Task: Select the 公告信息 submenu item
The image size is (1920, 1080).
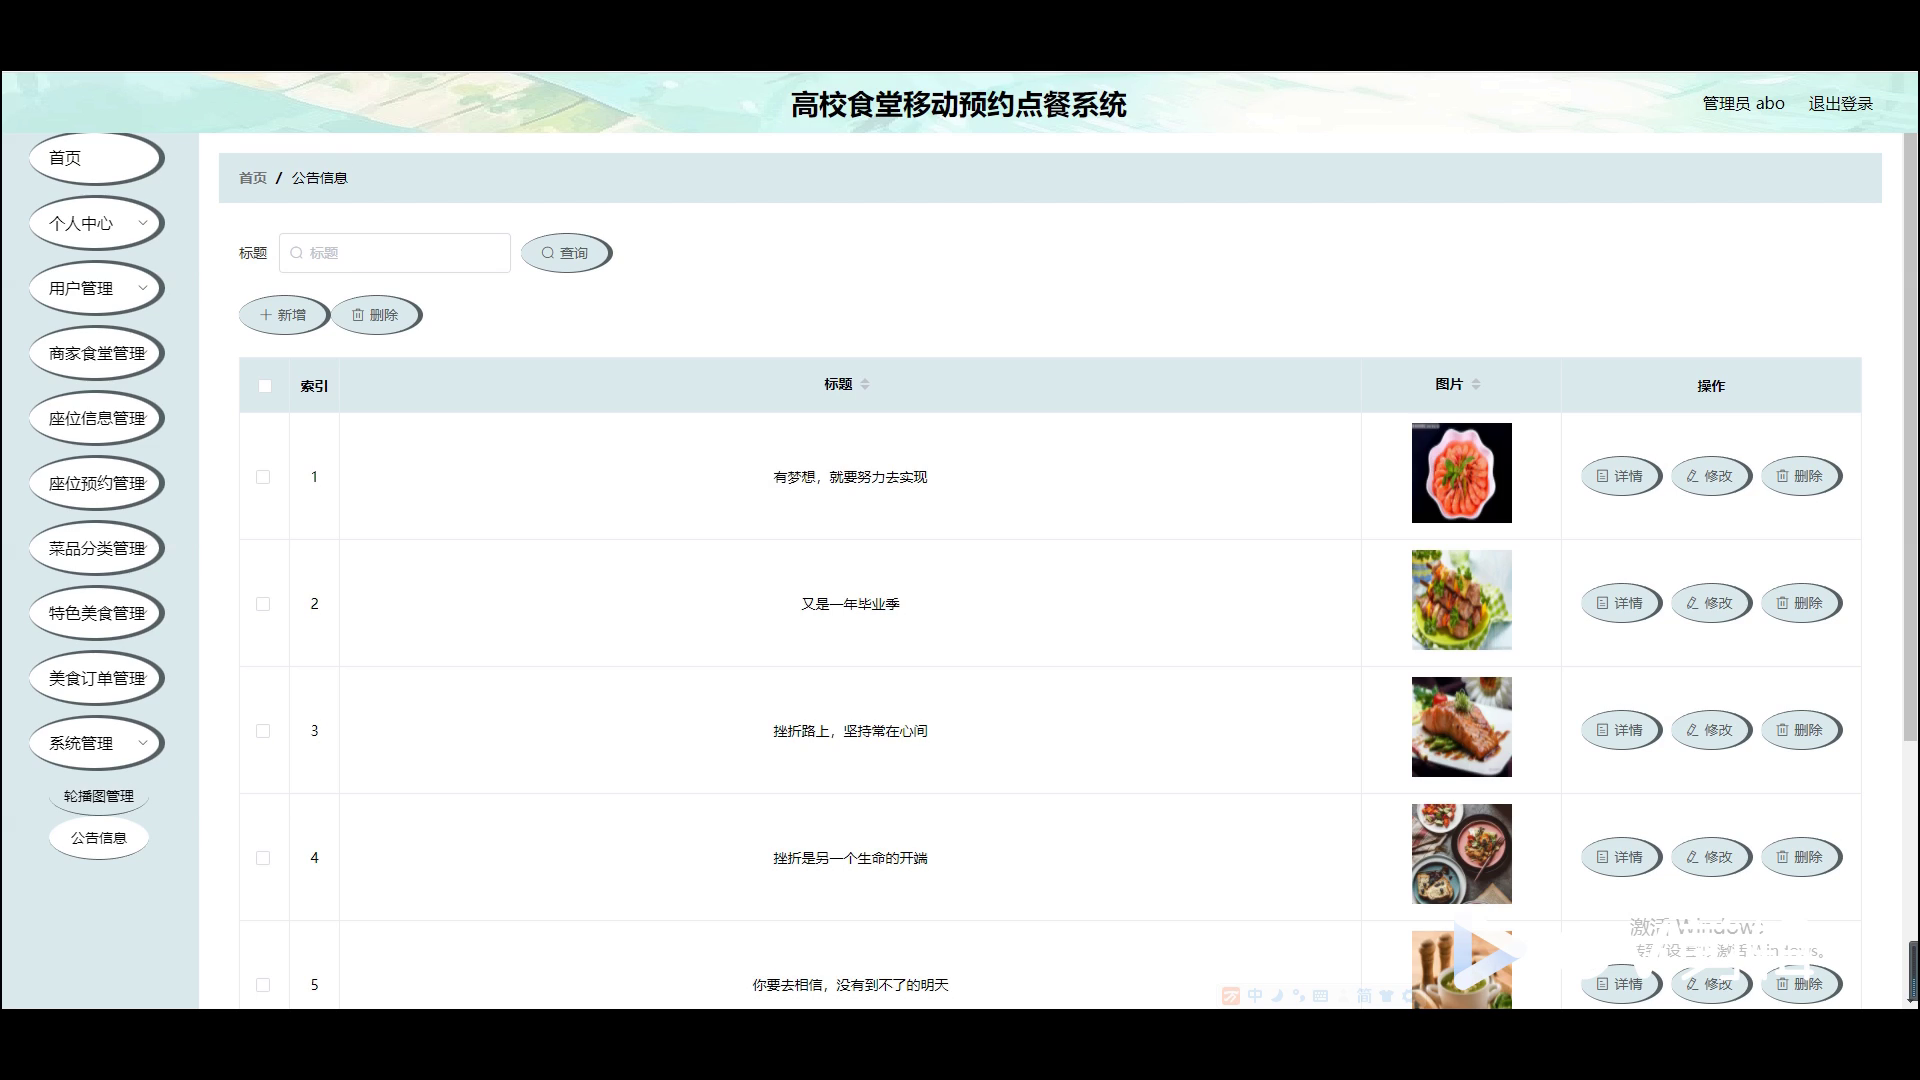Action: (x=99, y=838)
